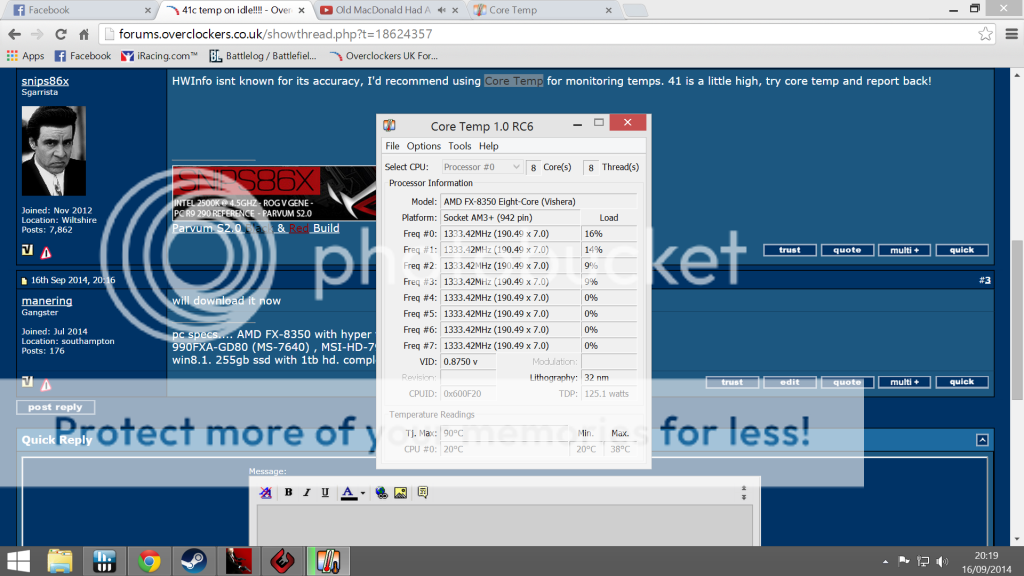Go to the browser home page icon
The height and width of the screenshot is (576, 1024).
point(84,34)
